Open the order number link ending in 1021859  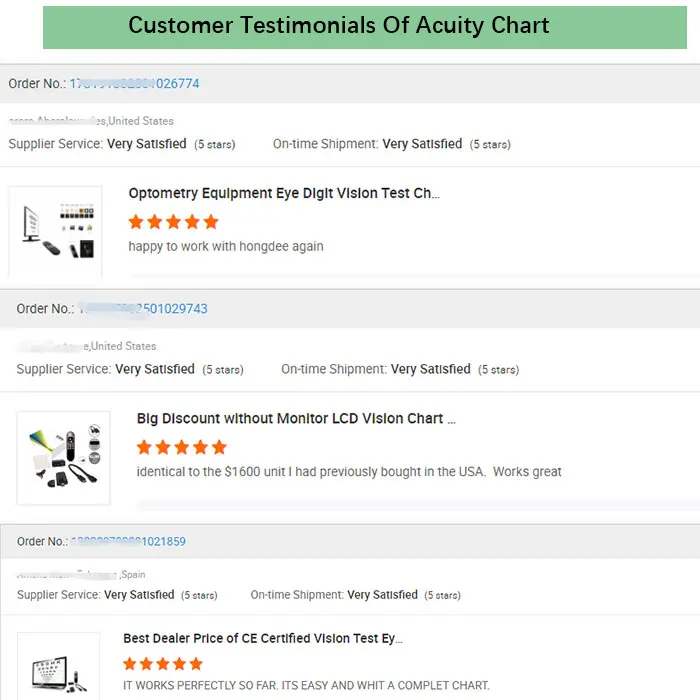[x=128, y=542]
